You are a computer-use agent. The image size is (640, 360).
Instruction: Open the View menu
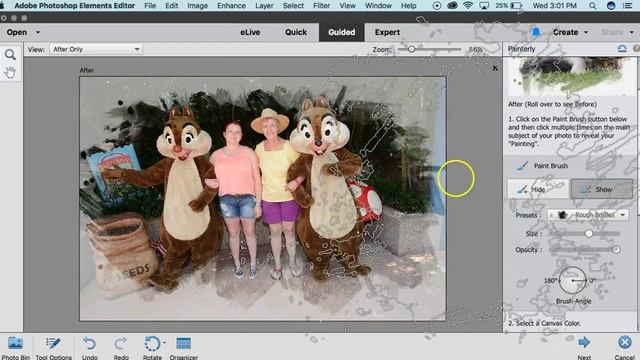coord(347,6)
